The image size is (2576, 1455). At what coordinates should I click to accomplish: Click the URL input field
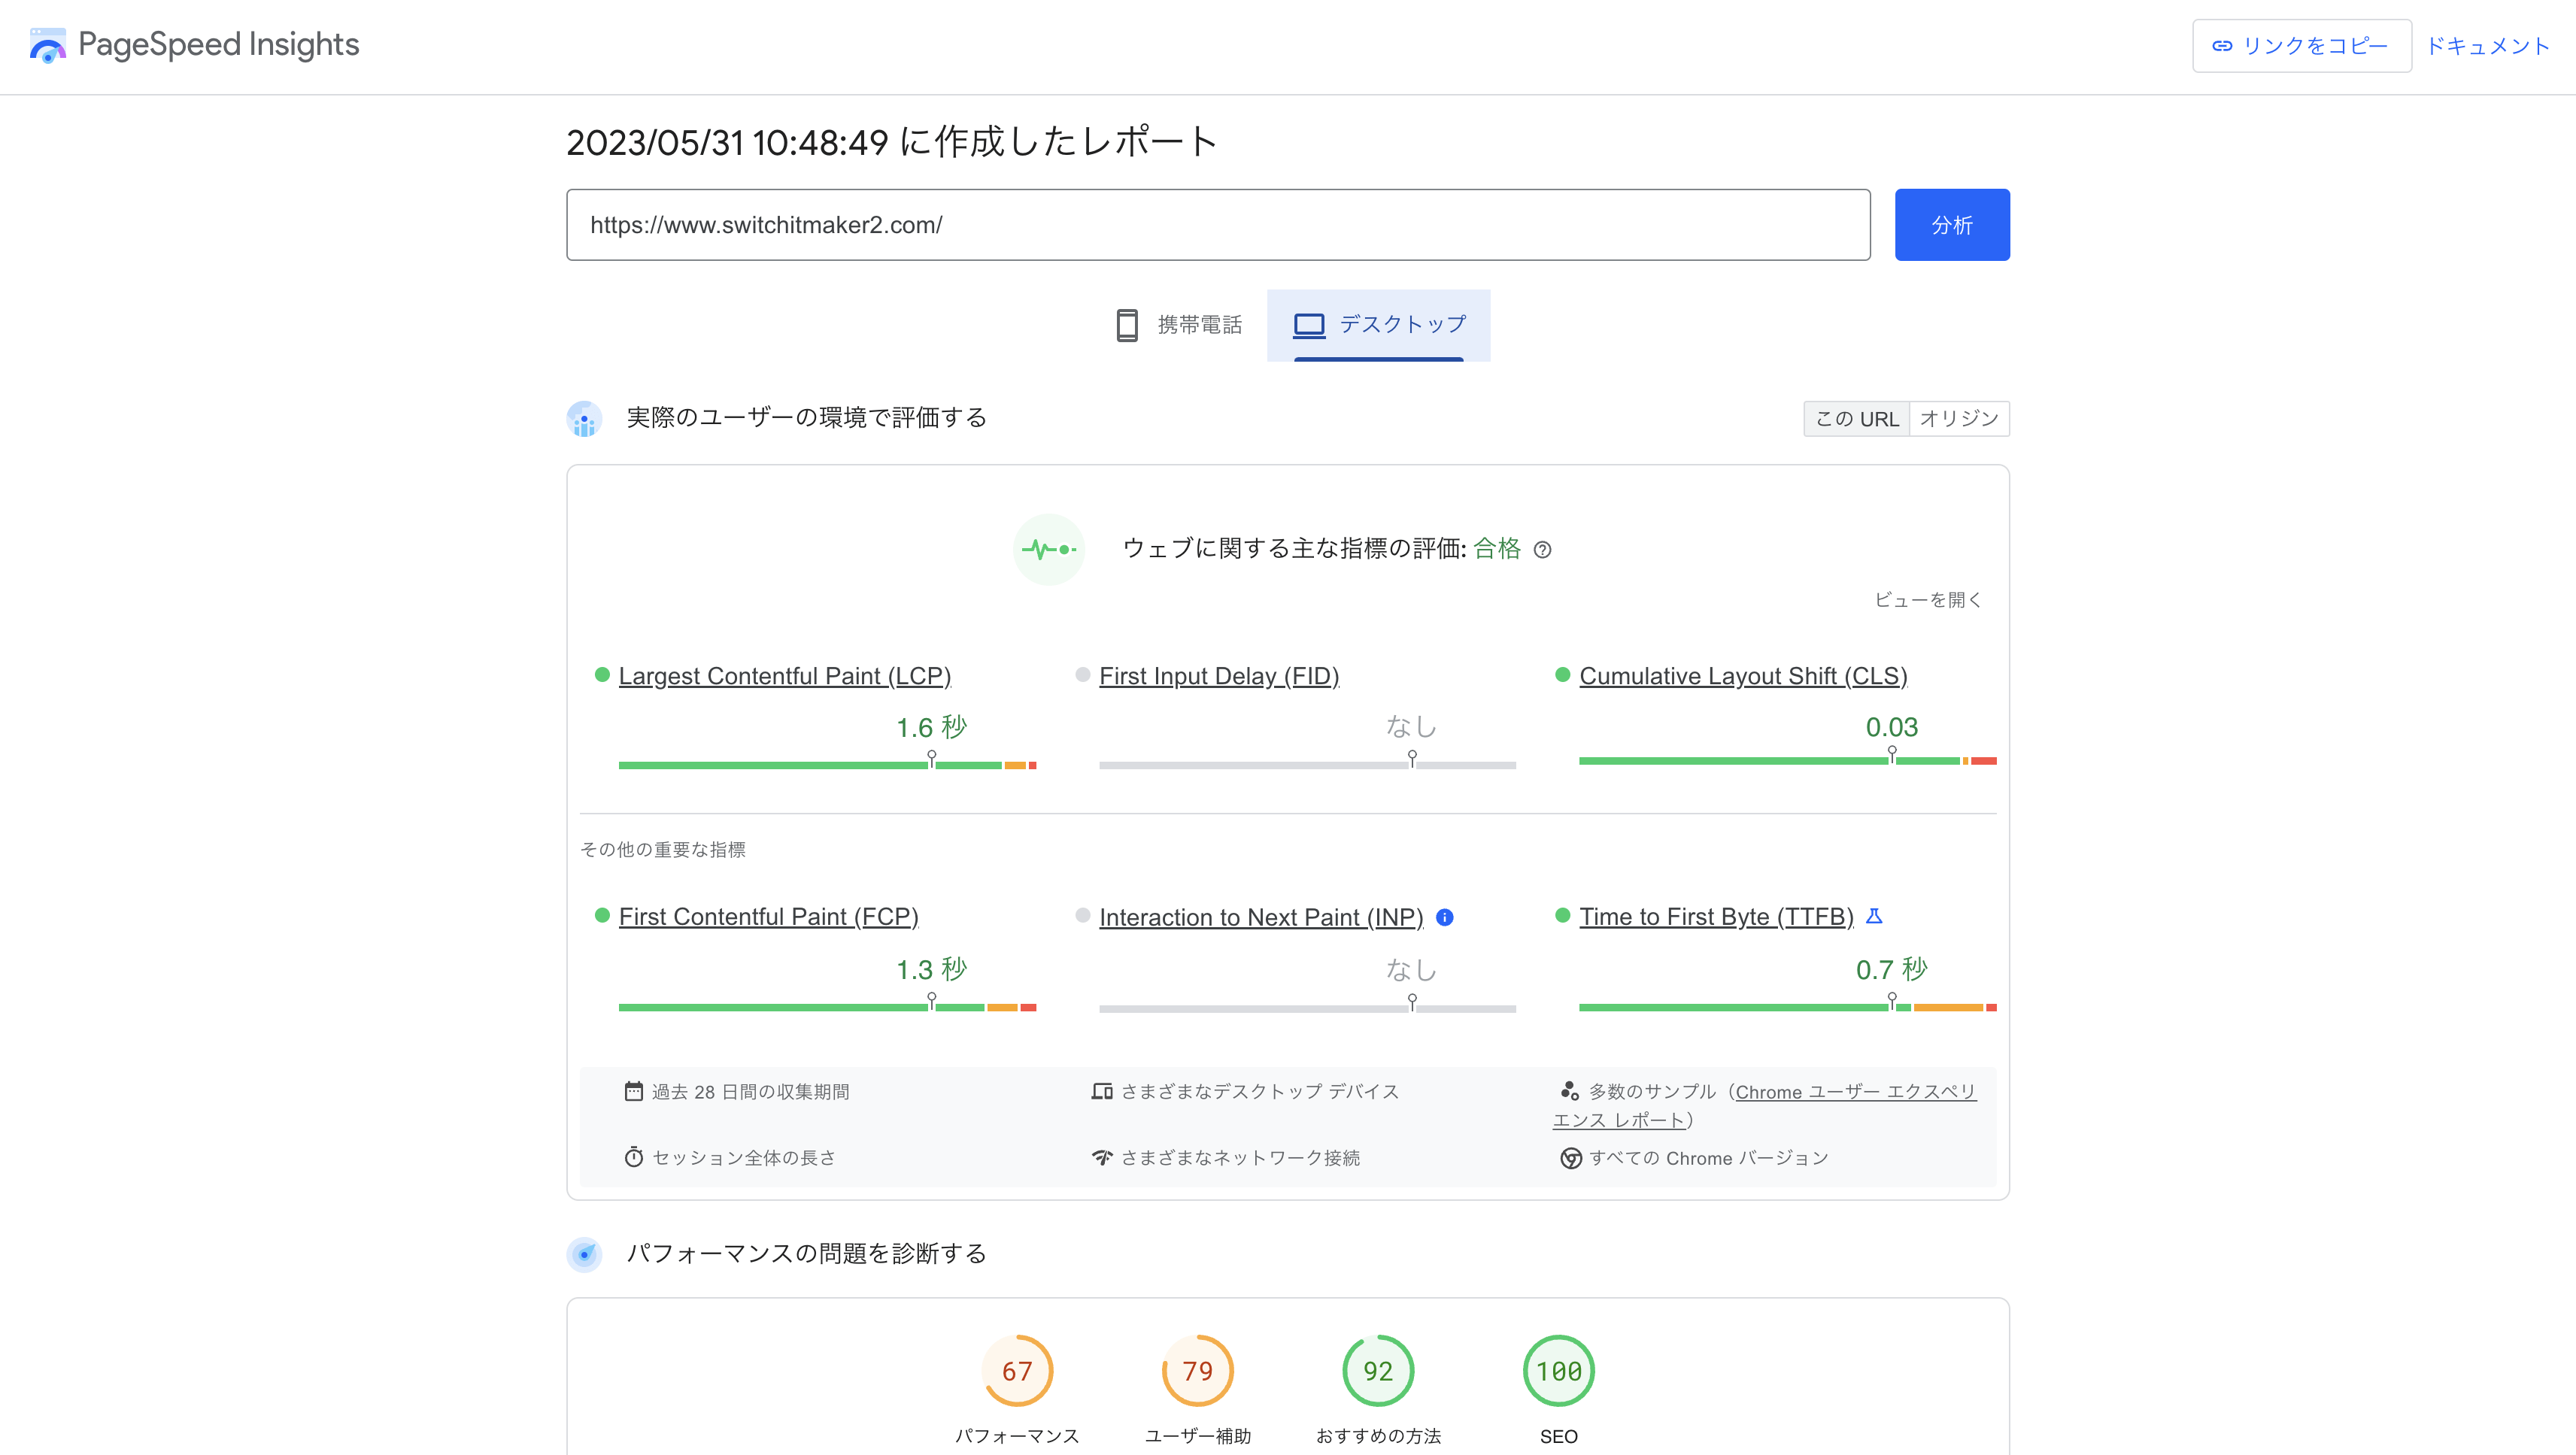pyautogui.click(x=1218, y=225)
